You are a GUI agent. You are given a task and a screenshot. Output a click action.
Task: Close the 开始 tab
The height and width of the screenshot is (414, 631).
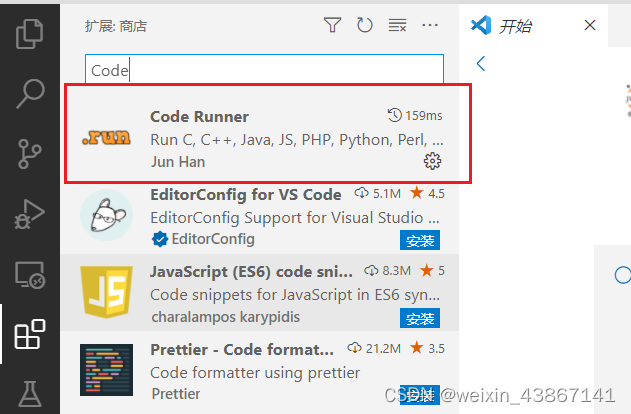[590, 25]
